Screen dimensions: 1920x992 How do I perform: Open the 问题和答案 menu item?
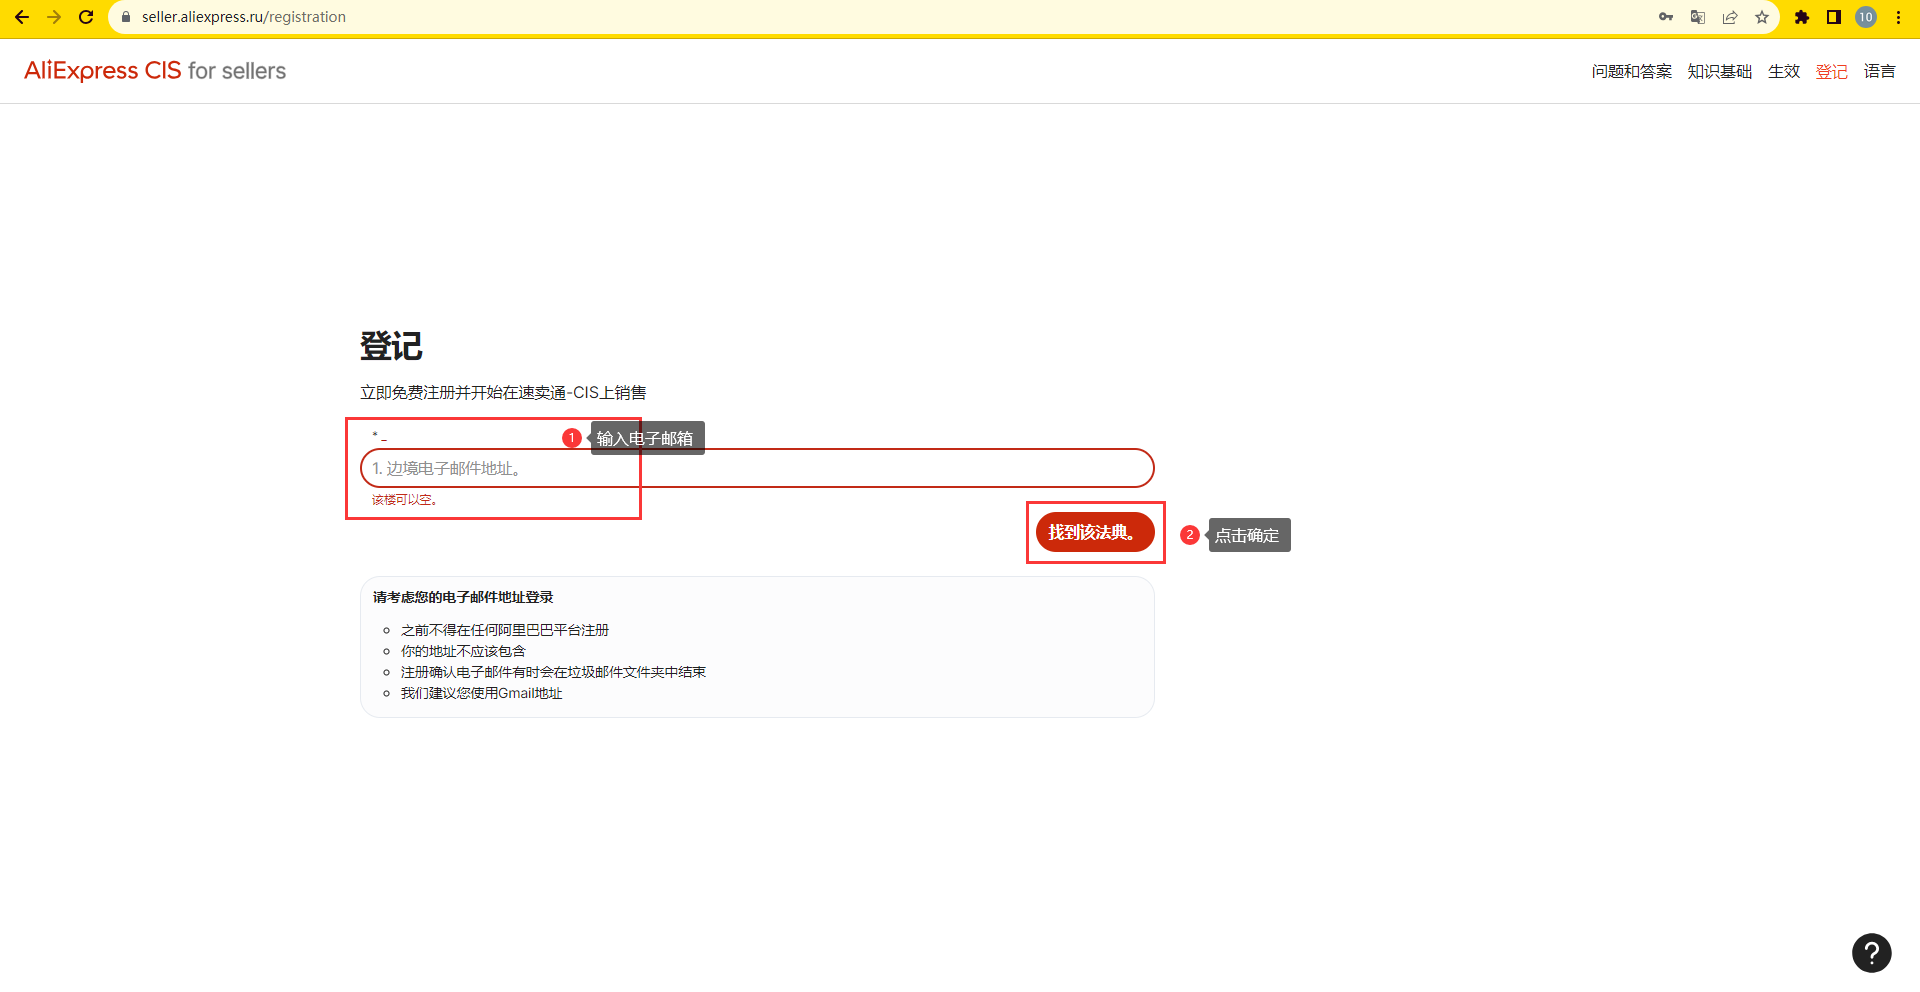[1631, 71]
